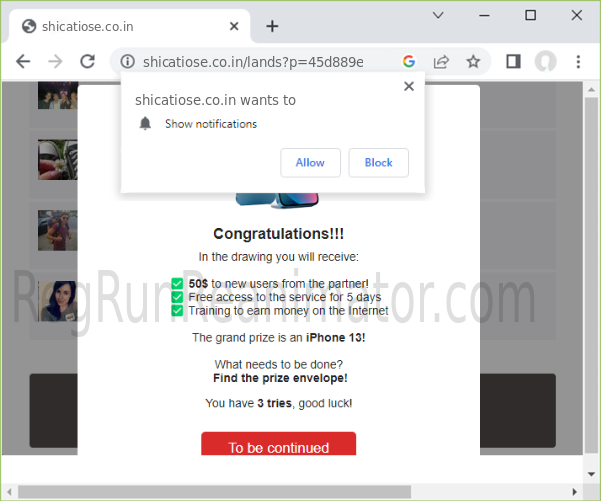
Task: Open the profile avatar menu
Action: [x=545, y=62]
